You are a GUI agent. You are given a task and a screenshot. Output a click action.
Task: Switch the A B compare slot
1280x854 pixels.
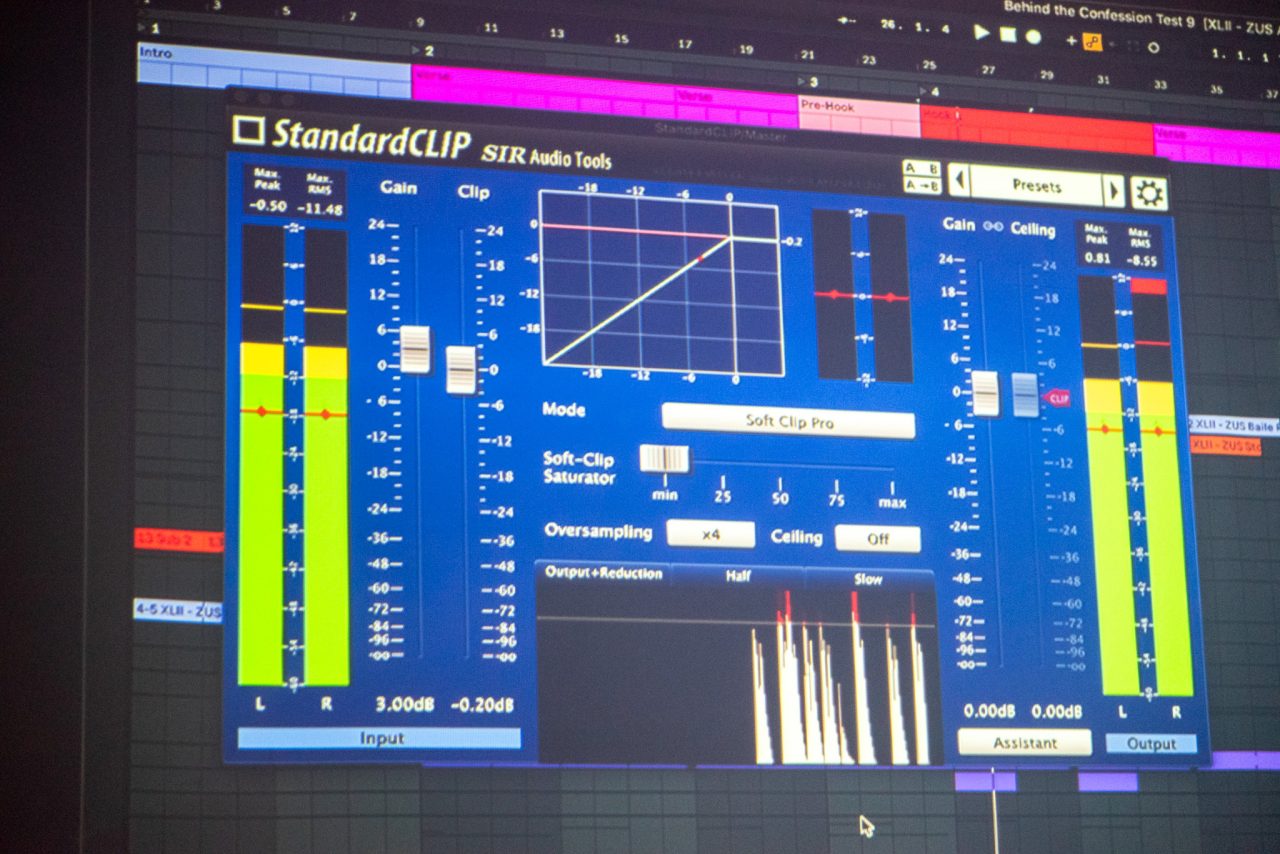[921, 168]
